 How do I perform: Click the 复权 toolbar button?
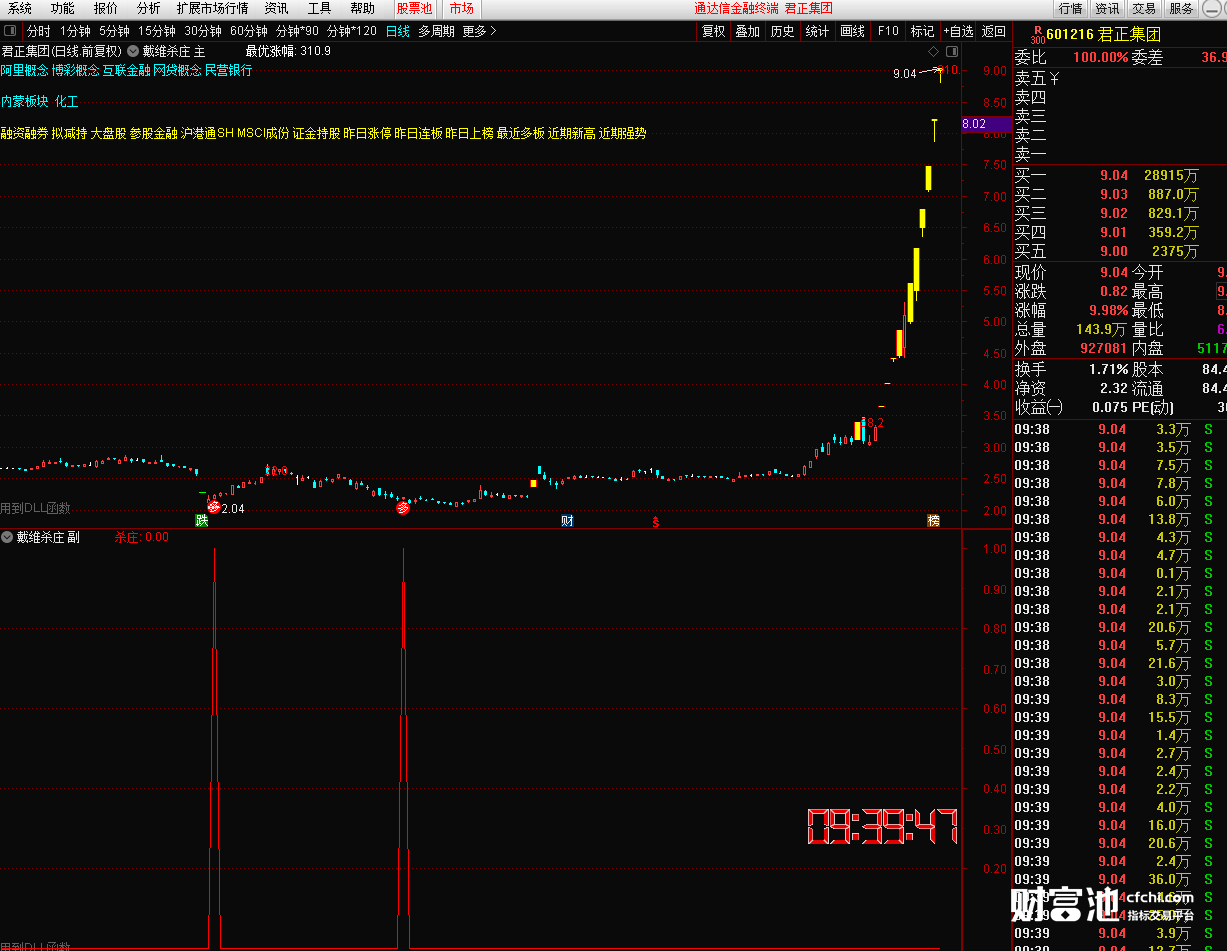pos(713,31)
